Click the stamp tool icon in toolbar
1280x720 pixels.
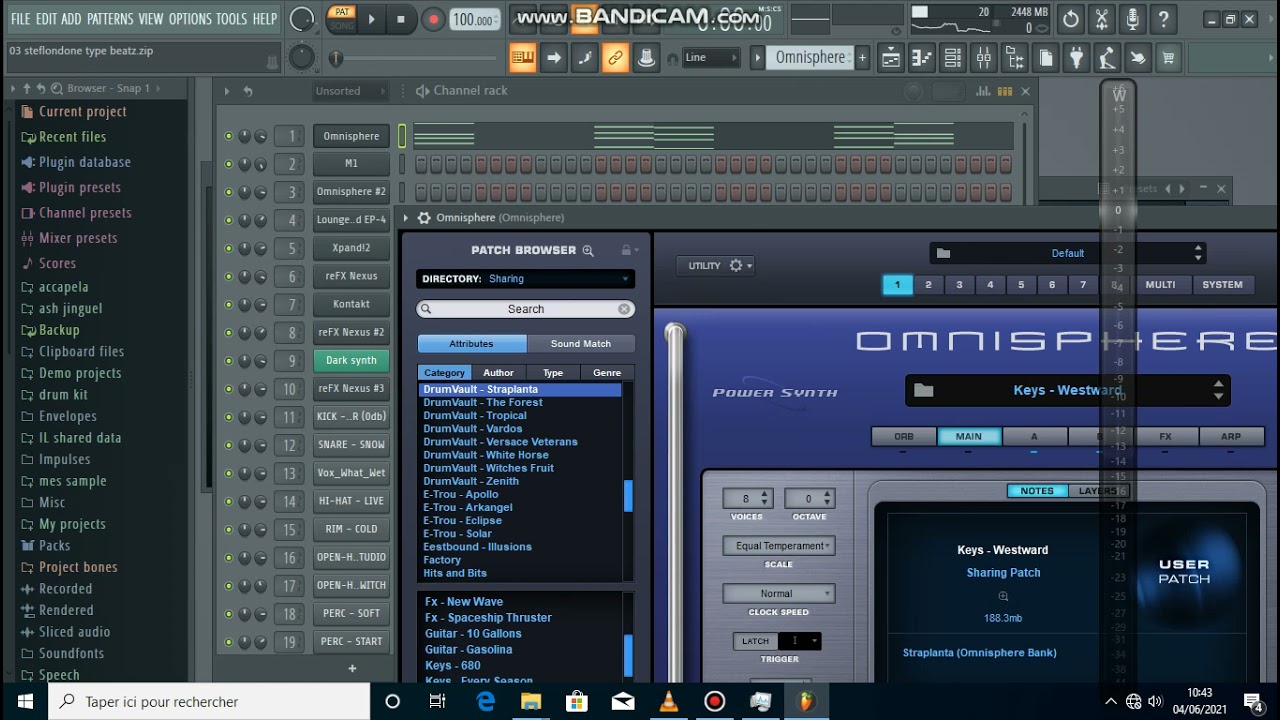(x=646, y=58)
